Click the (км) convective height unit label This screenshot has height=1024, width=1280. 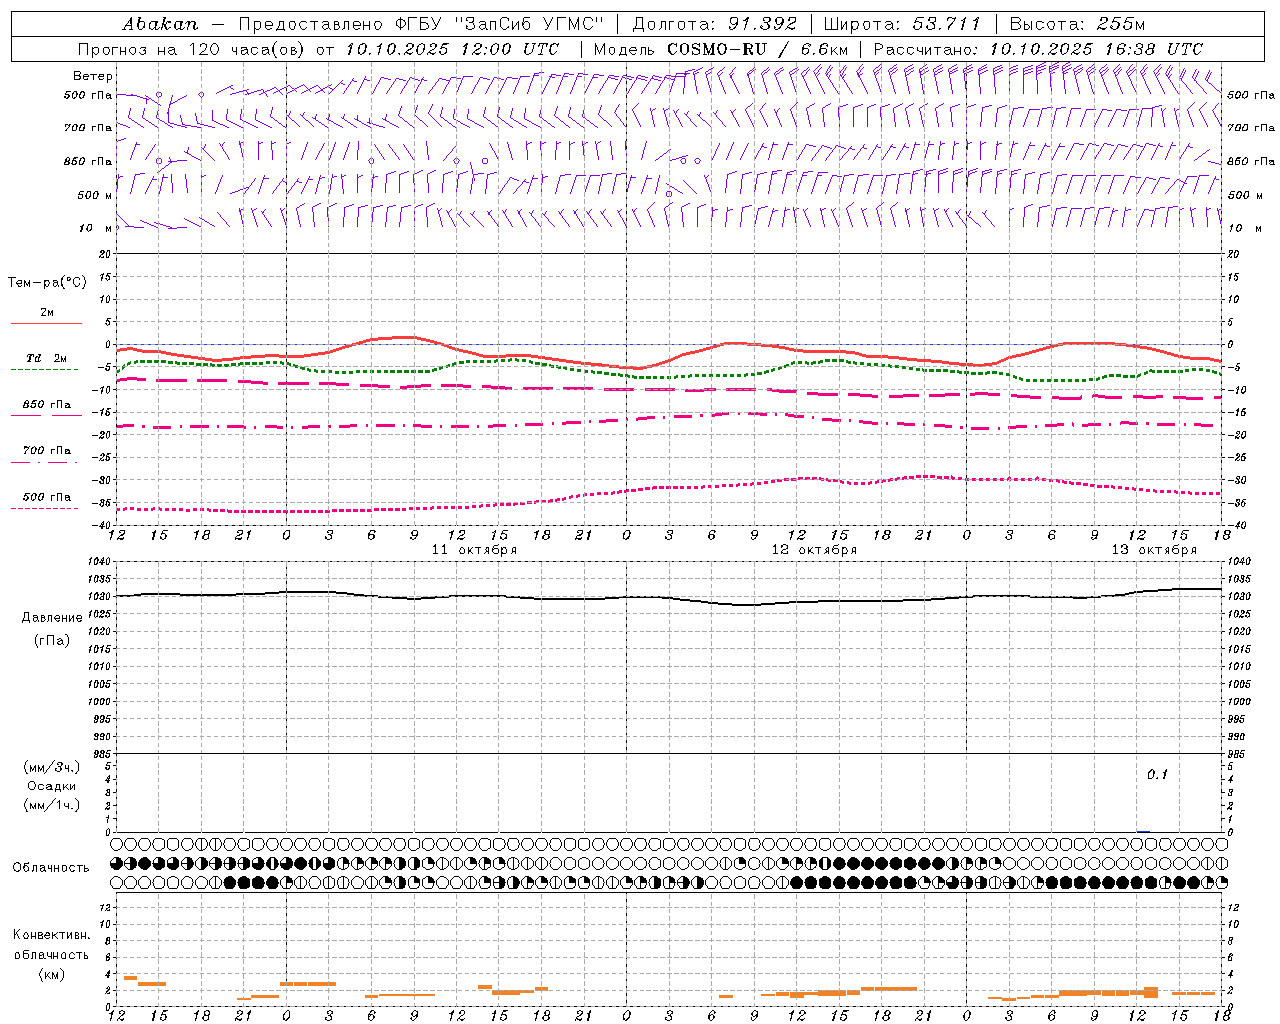(x=51, y=974)
